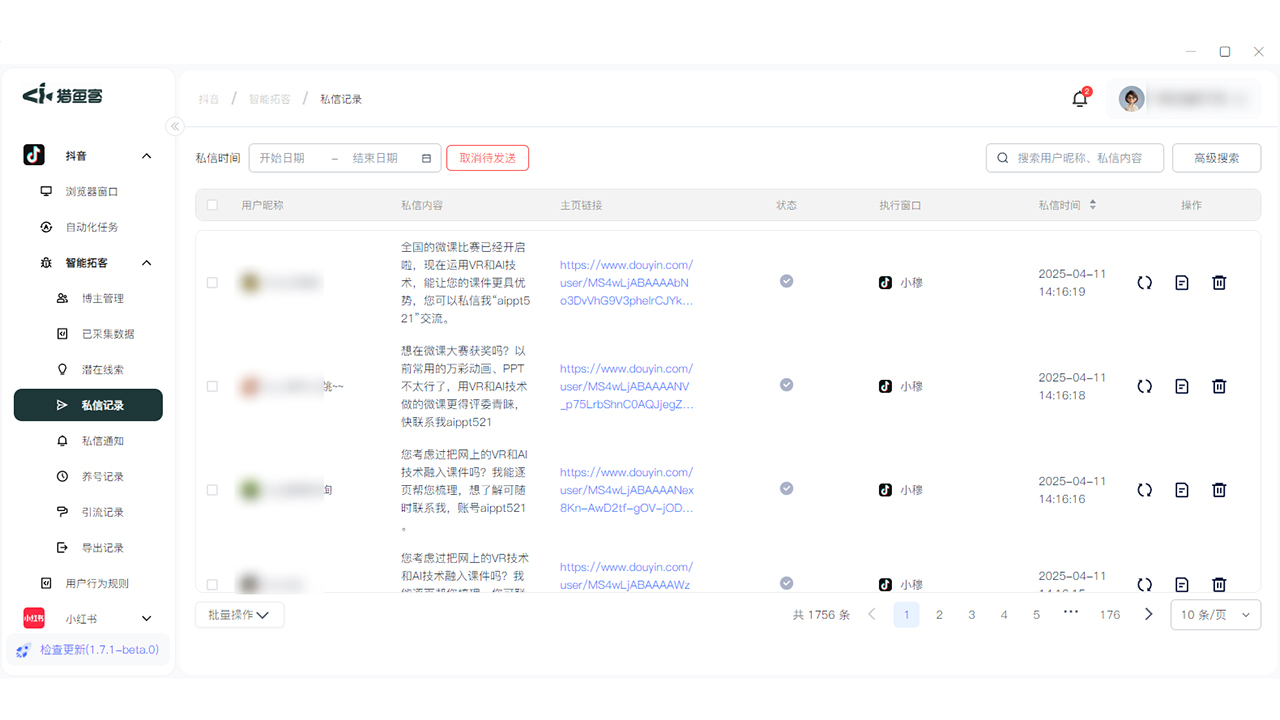Open douyin link containing _p75LrbShnC0AQJjegZ
The image size is (1280, 720).
pos(626,386)
